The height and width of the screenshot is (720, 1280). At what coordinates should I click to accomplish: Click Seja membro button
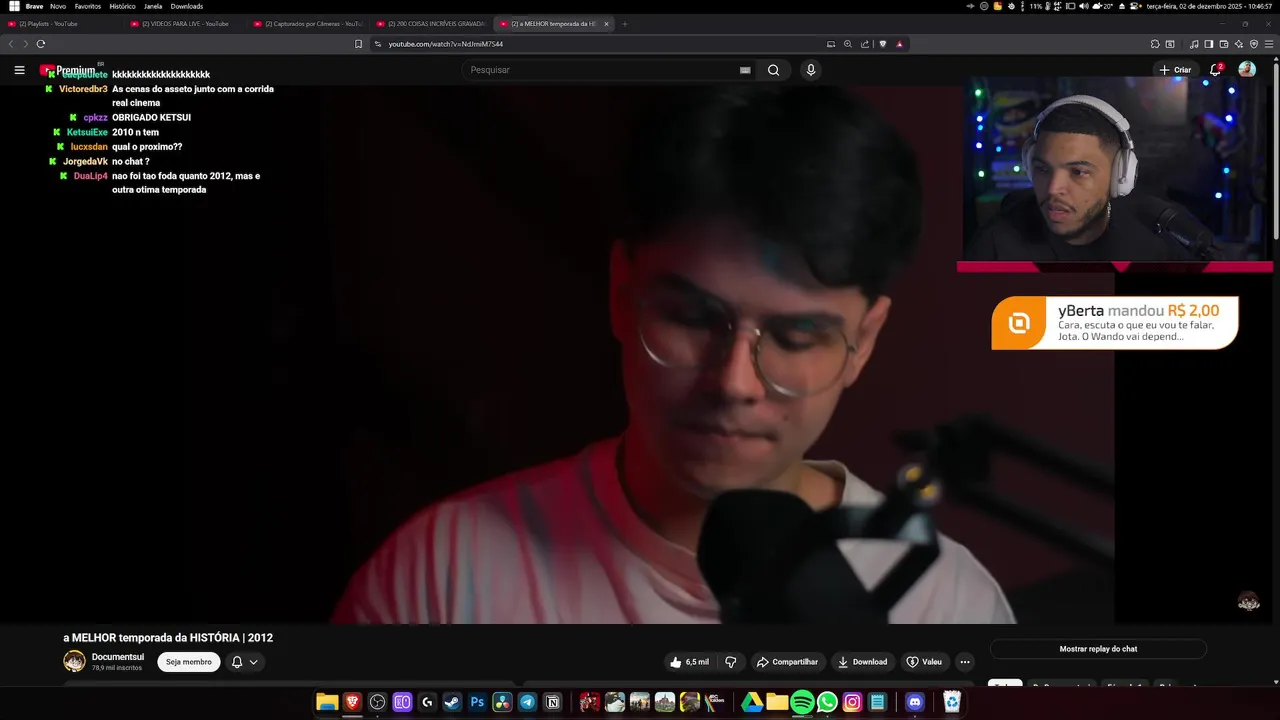(189, 662)
